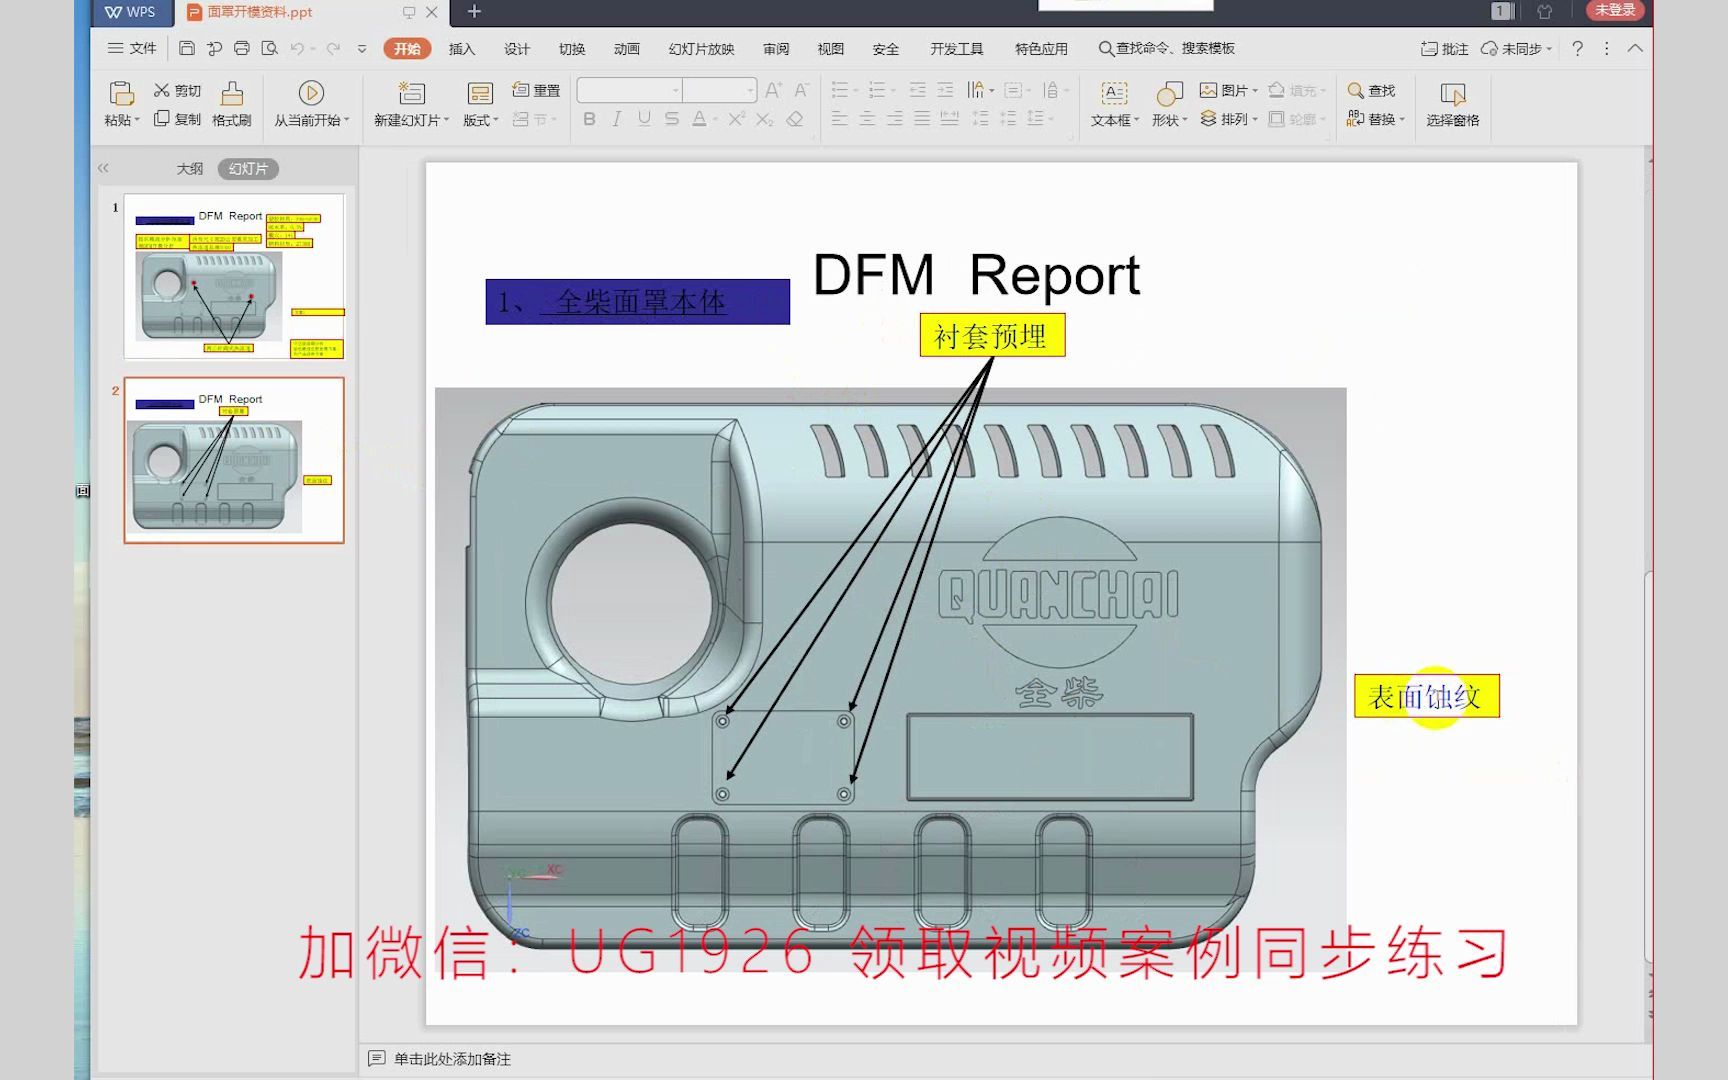
Task: Click the Paste (粘贴) clipboard icon
Action: [121, 93]
